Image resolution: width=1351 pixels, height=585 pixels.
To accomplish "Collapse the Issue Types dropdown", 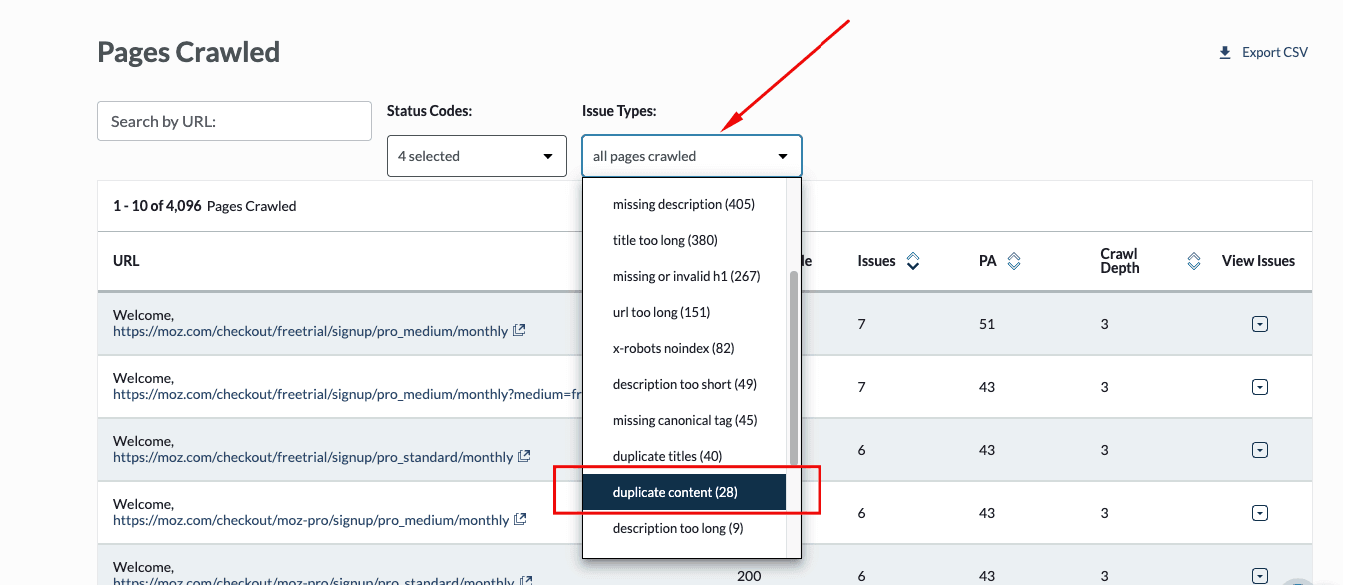I will tap(691, 156).
